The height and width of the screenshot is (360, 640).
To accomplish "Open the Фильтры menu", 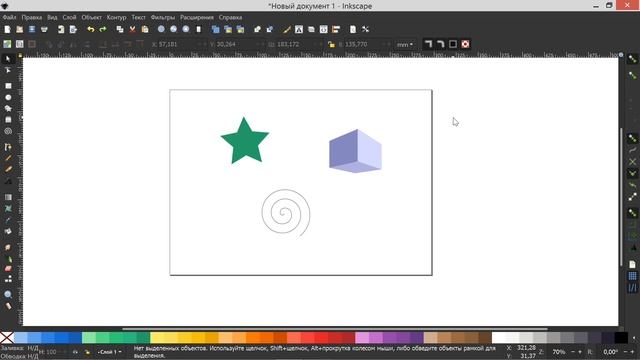I will pyautogui.click(x=162, y=18).
